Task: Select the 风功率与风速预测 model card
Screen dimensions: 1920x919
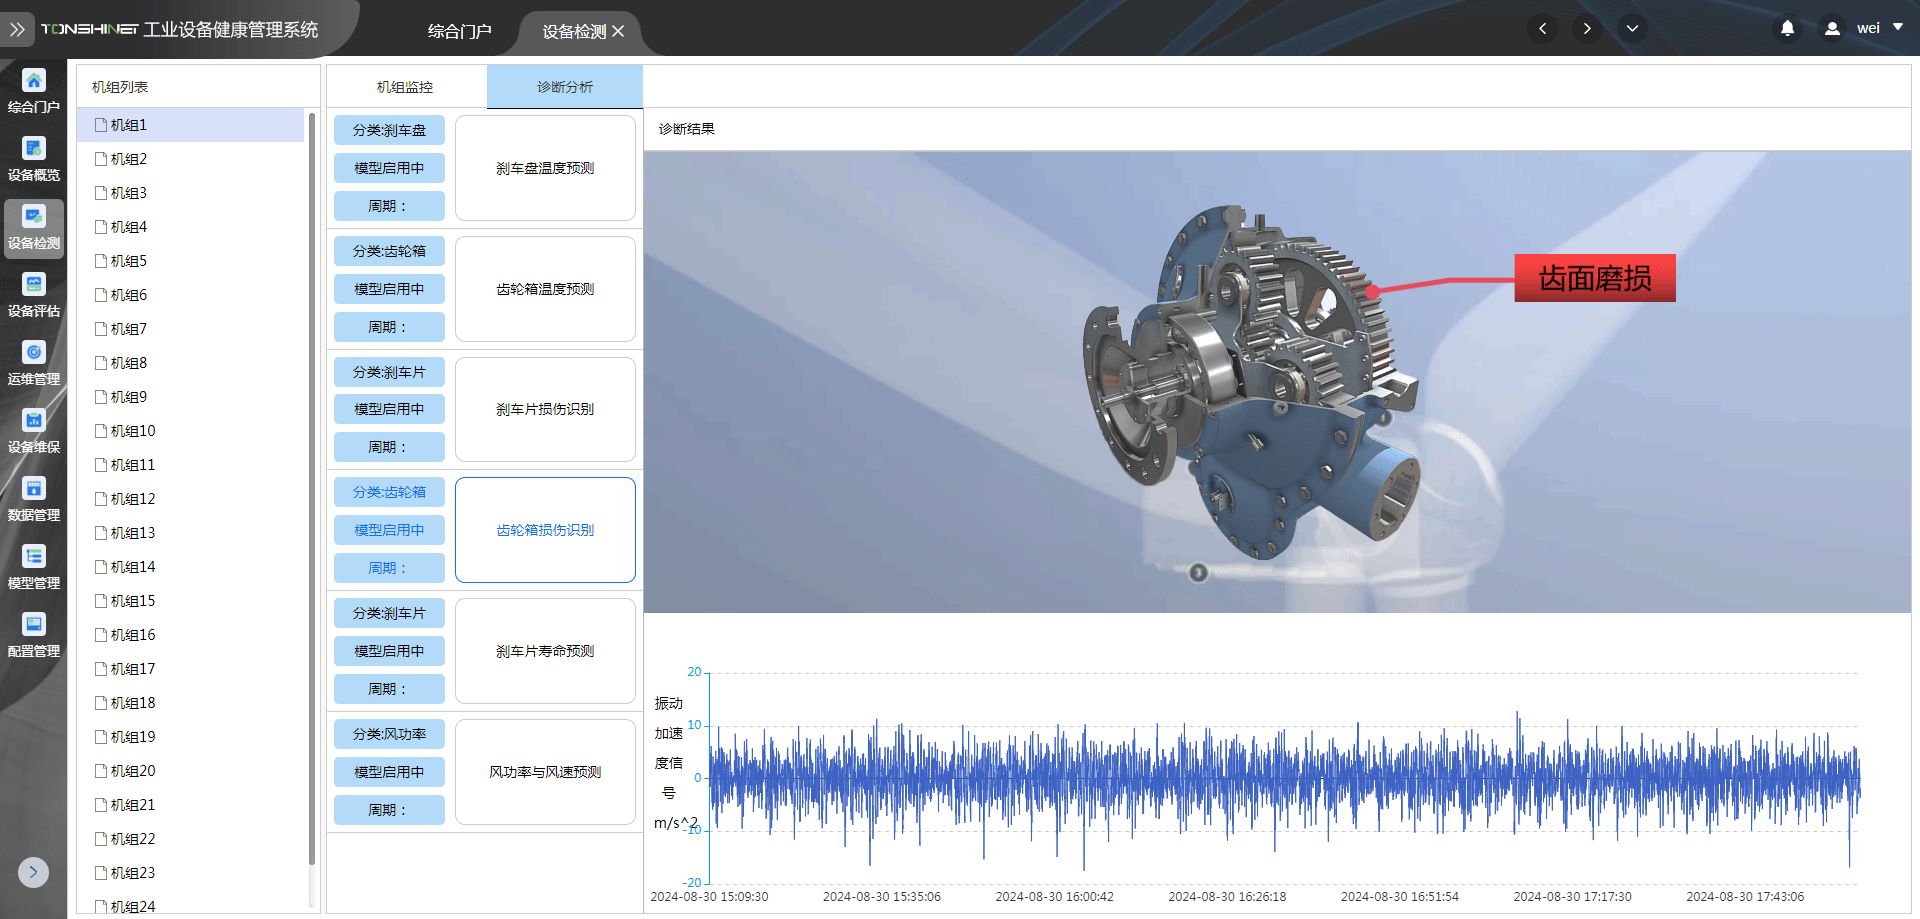Action: pyautogui.click(x=545, y=772)
